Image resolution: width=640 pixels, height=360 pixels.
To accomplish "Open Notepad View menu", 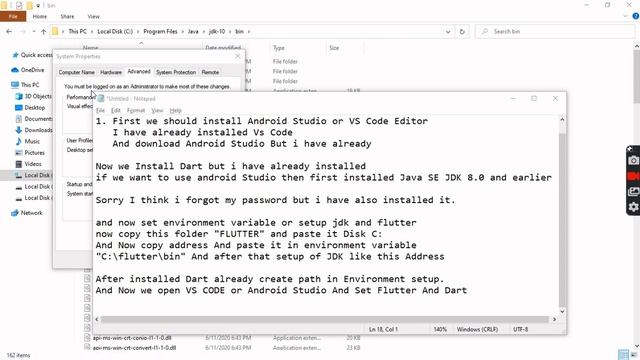I will (157, 111).
